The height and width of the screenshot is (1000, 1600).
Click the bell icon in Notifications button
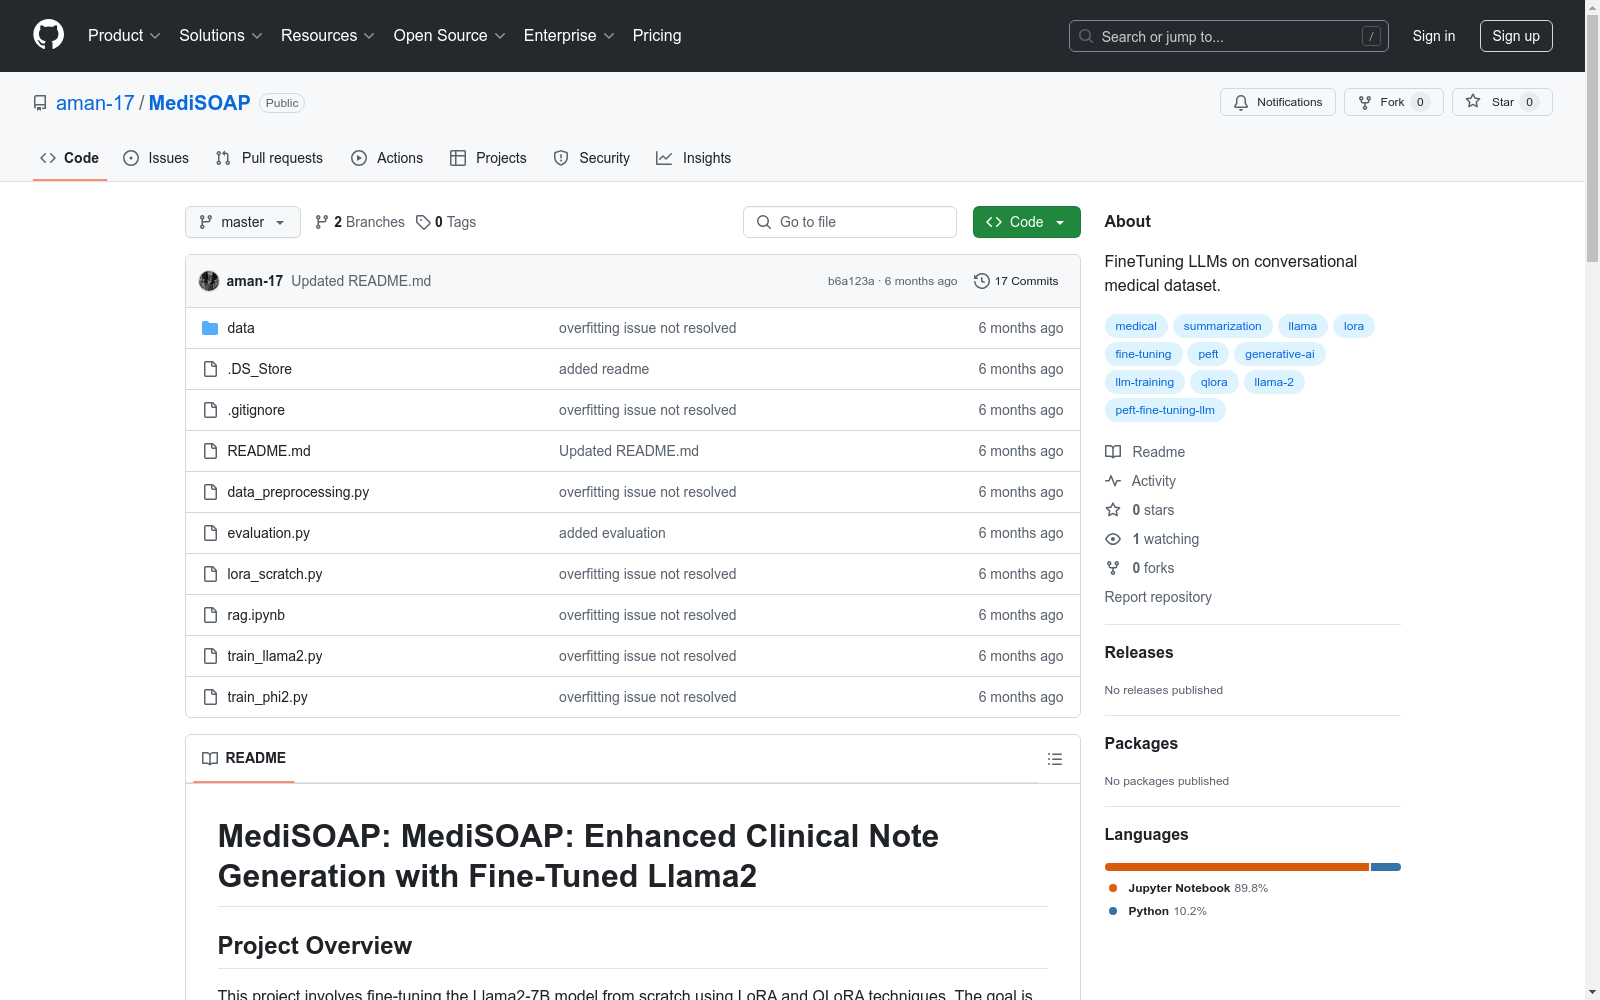[1241, 102]
